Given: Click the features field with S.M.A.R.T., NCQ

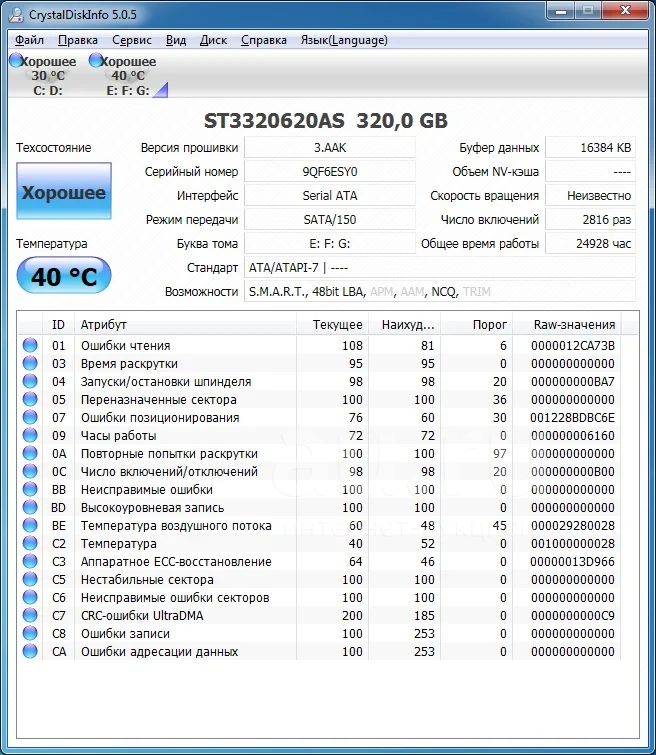Looking at the screenshot, I should (440, 292).
